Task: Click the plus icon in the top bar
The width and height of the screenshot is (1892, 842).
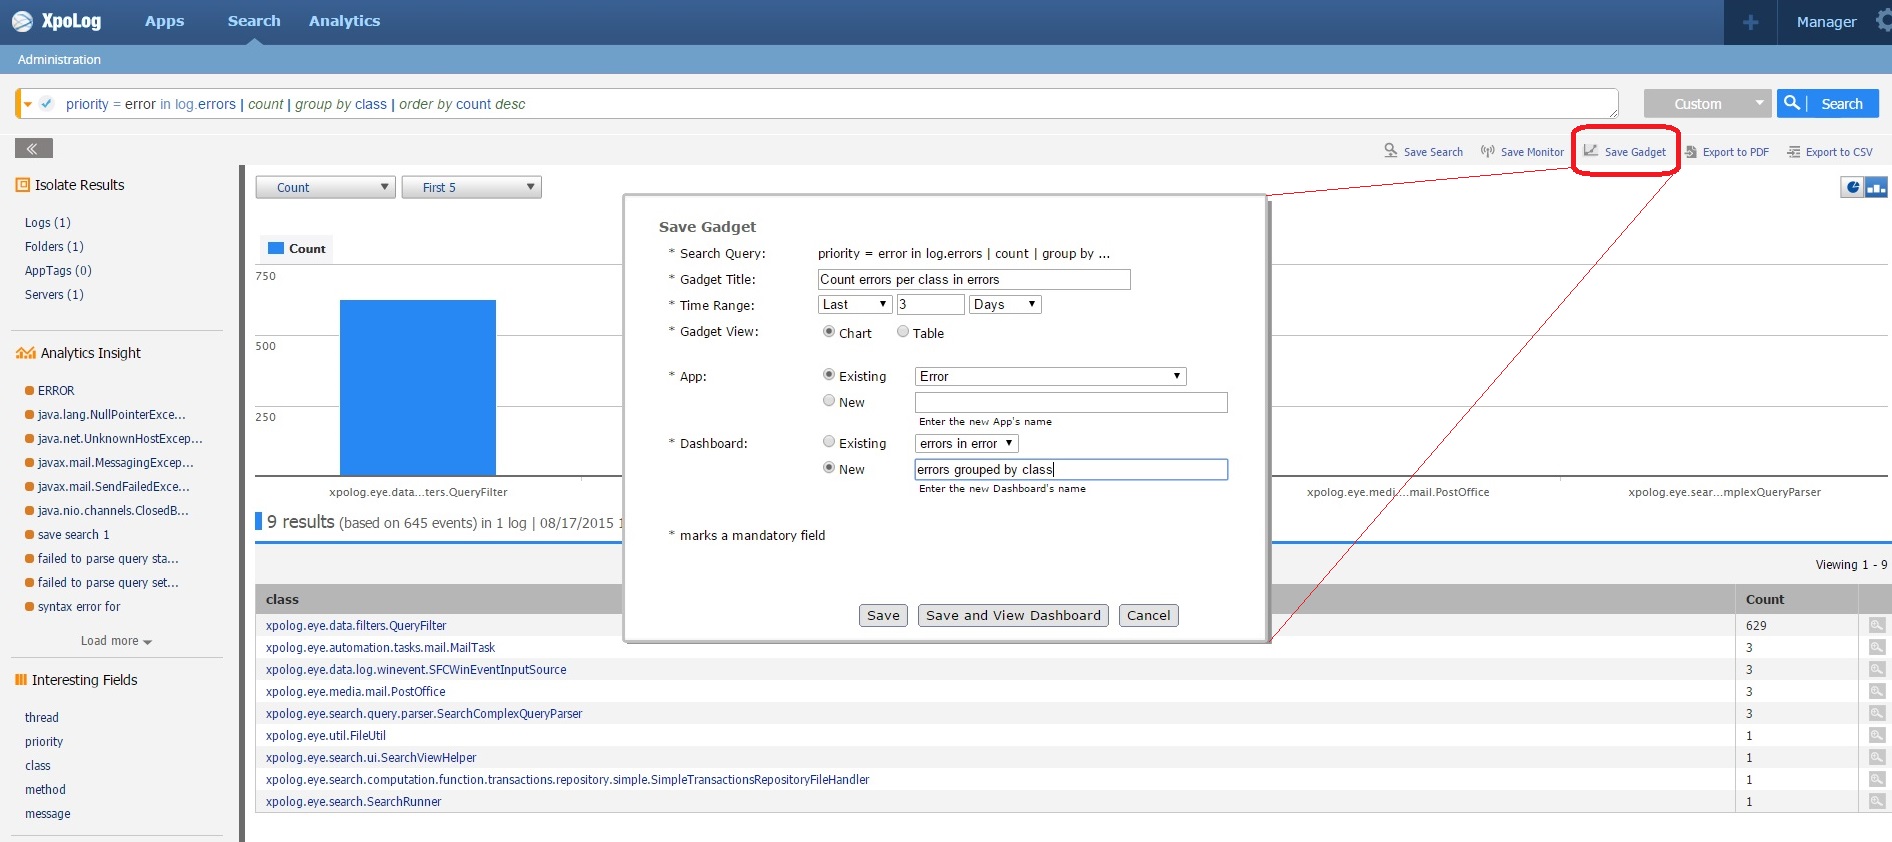Action: 1750,22
